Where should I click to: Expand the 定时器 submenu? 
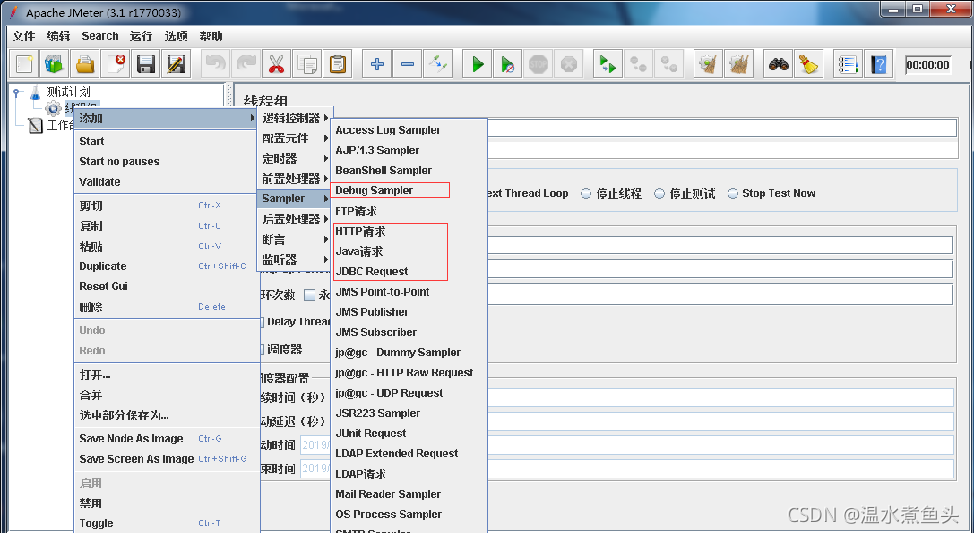click(x=295, y=158)
